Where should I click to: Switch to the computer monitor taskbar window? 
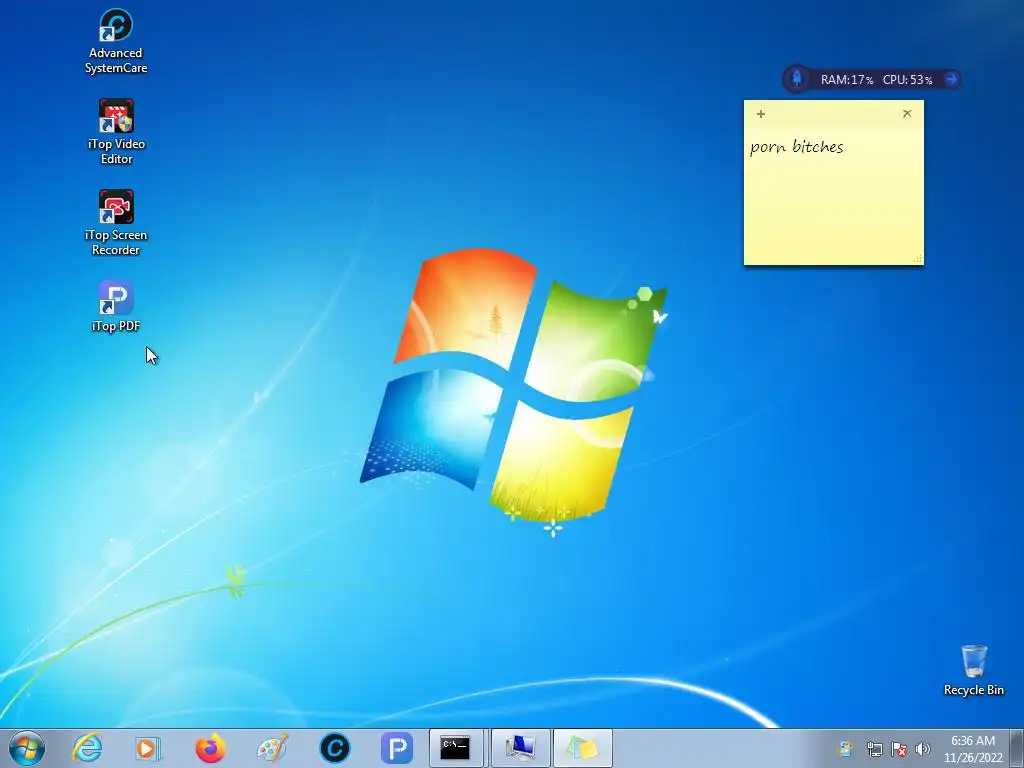[520, 748]
